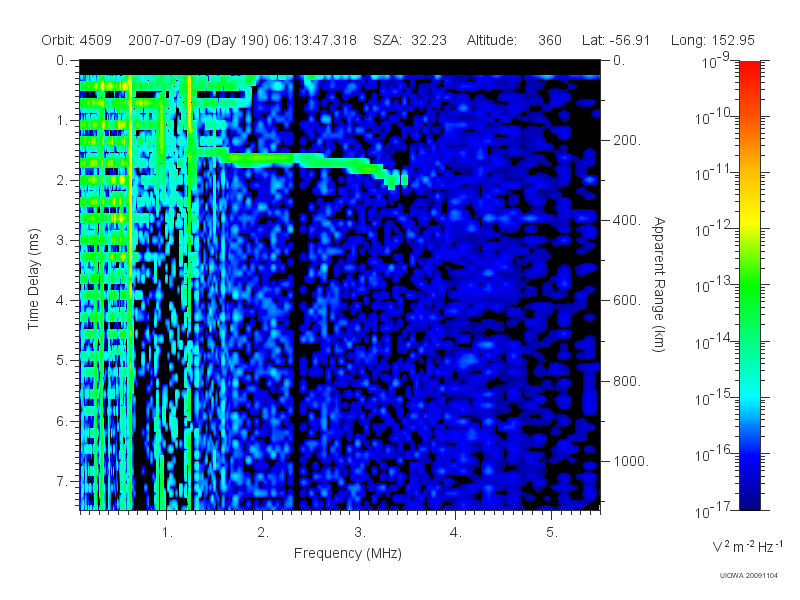Click the Orbit: 4509 header text

(77, 40)
